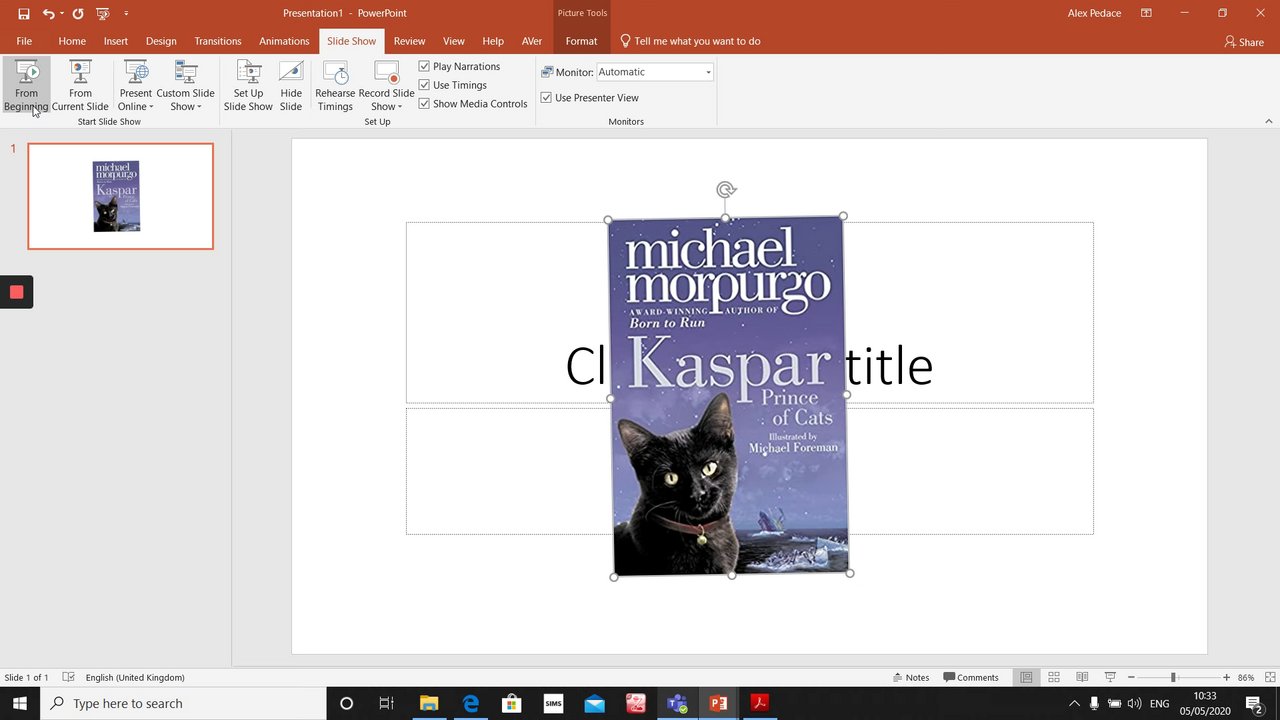Image resolution: width=1280 pixels, height=720 pixels.
Task: Select slide 1 thumbnail in panel
Action: point(120,196)
